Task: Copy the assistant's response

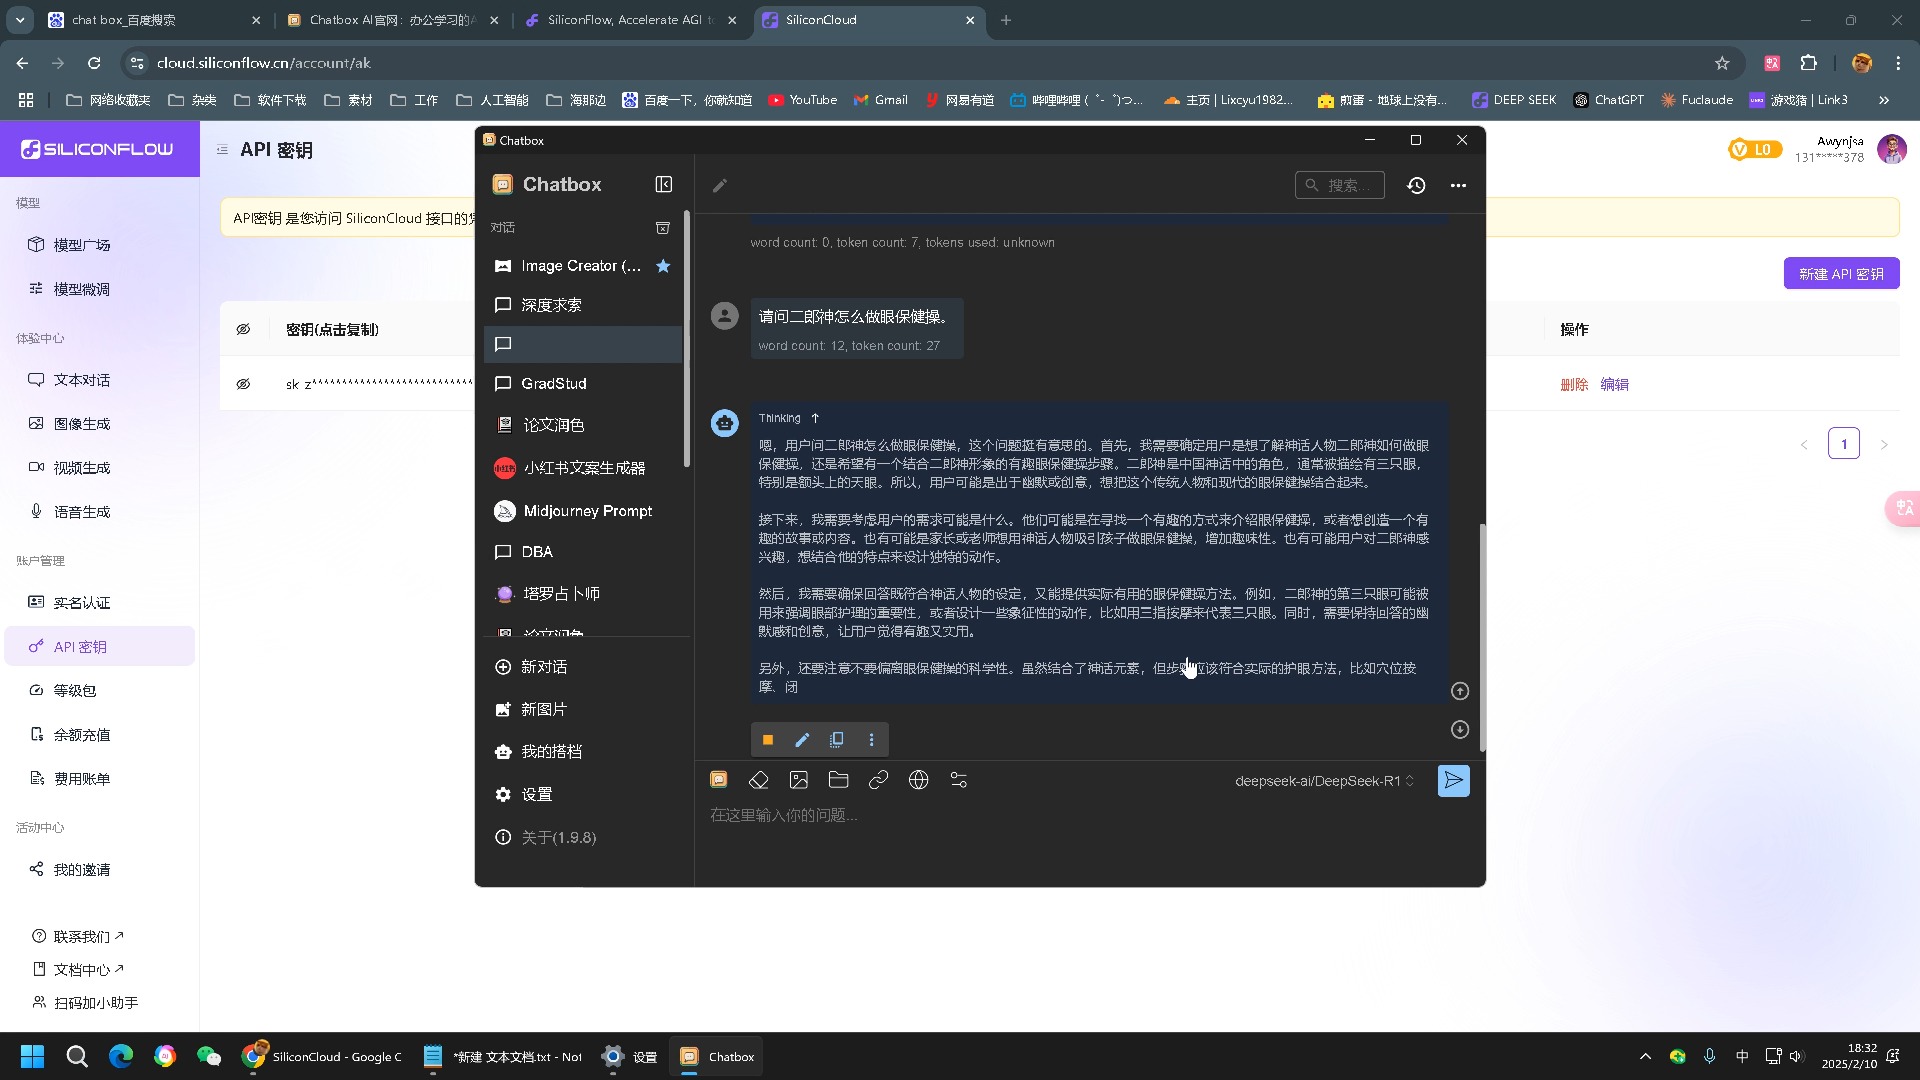Action: 837,739
